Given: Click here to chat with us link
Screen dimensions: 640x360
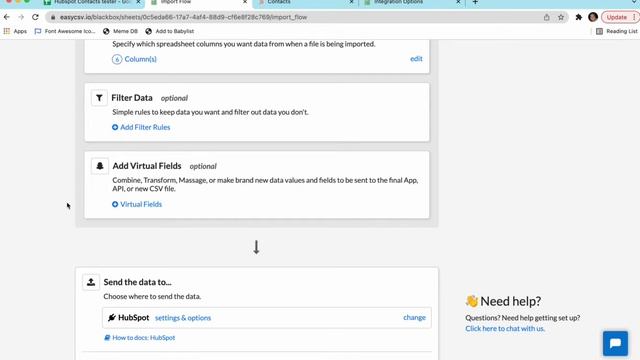Looking at the screenshot, I should [x=505, y=328].
